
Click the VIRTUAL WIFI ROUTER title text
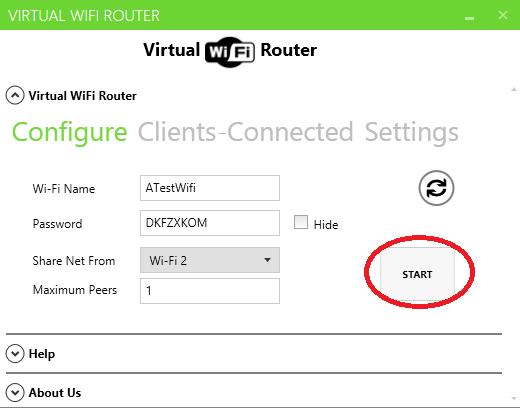[84, 16]
